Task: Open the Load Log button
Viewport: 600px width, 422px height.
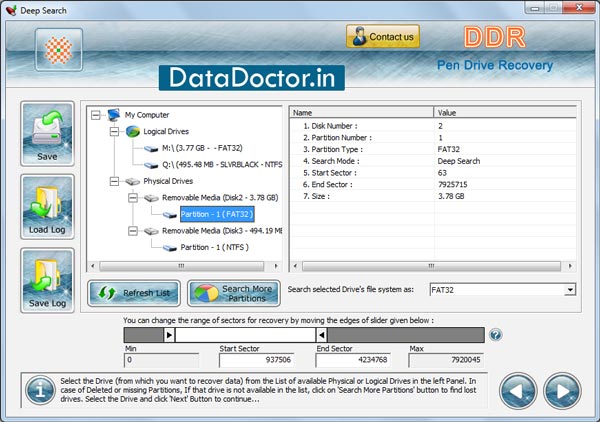Action: tap(47, 207)
